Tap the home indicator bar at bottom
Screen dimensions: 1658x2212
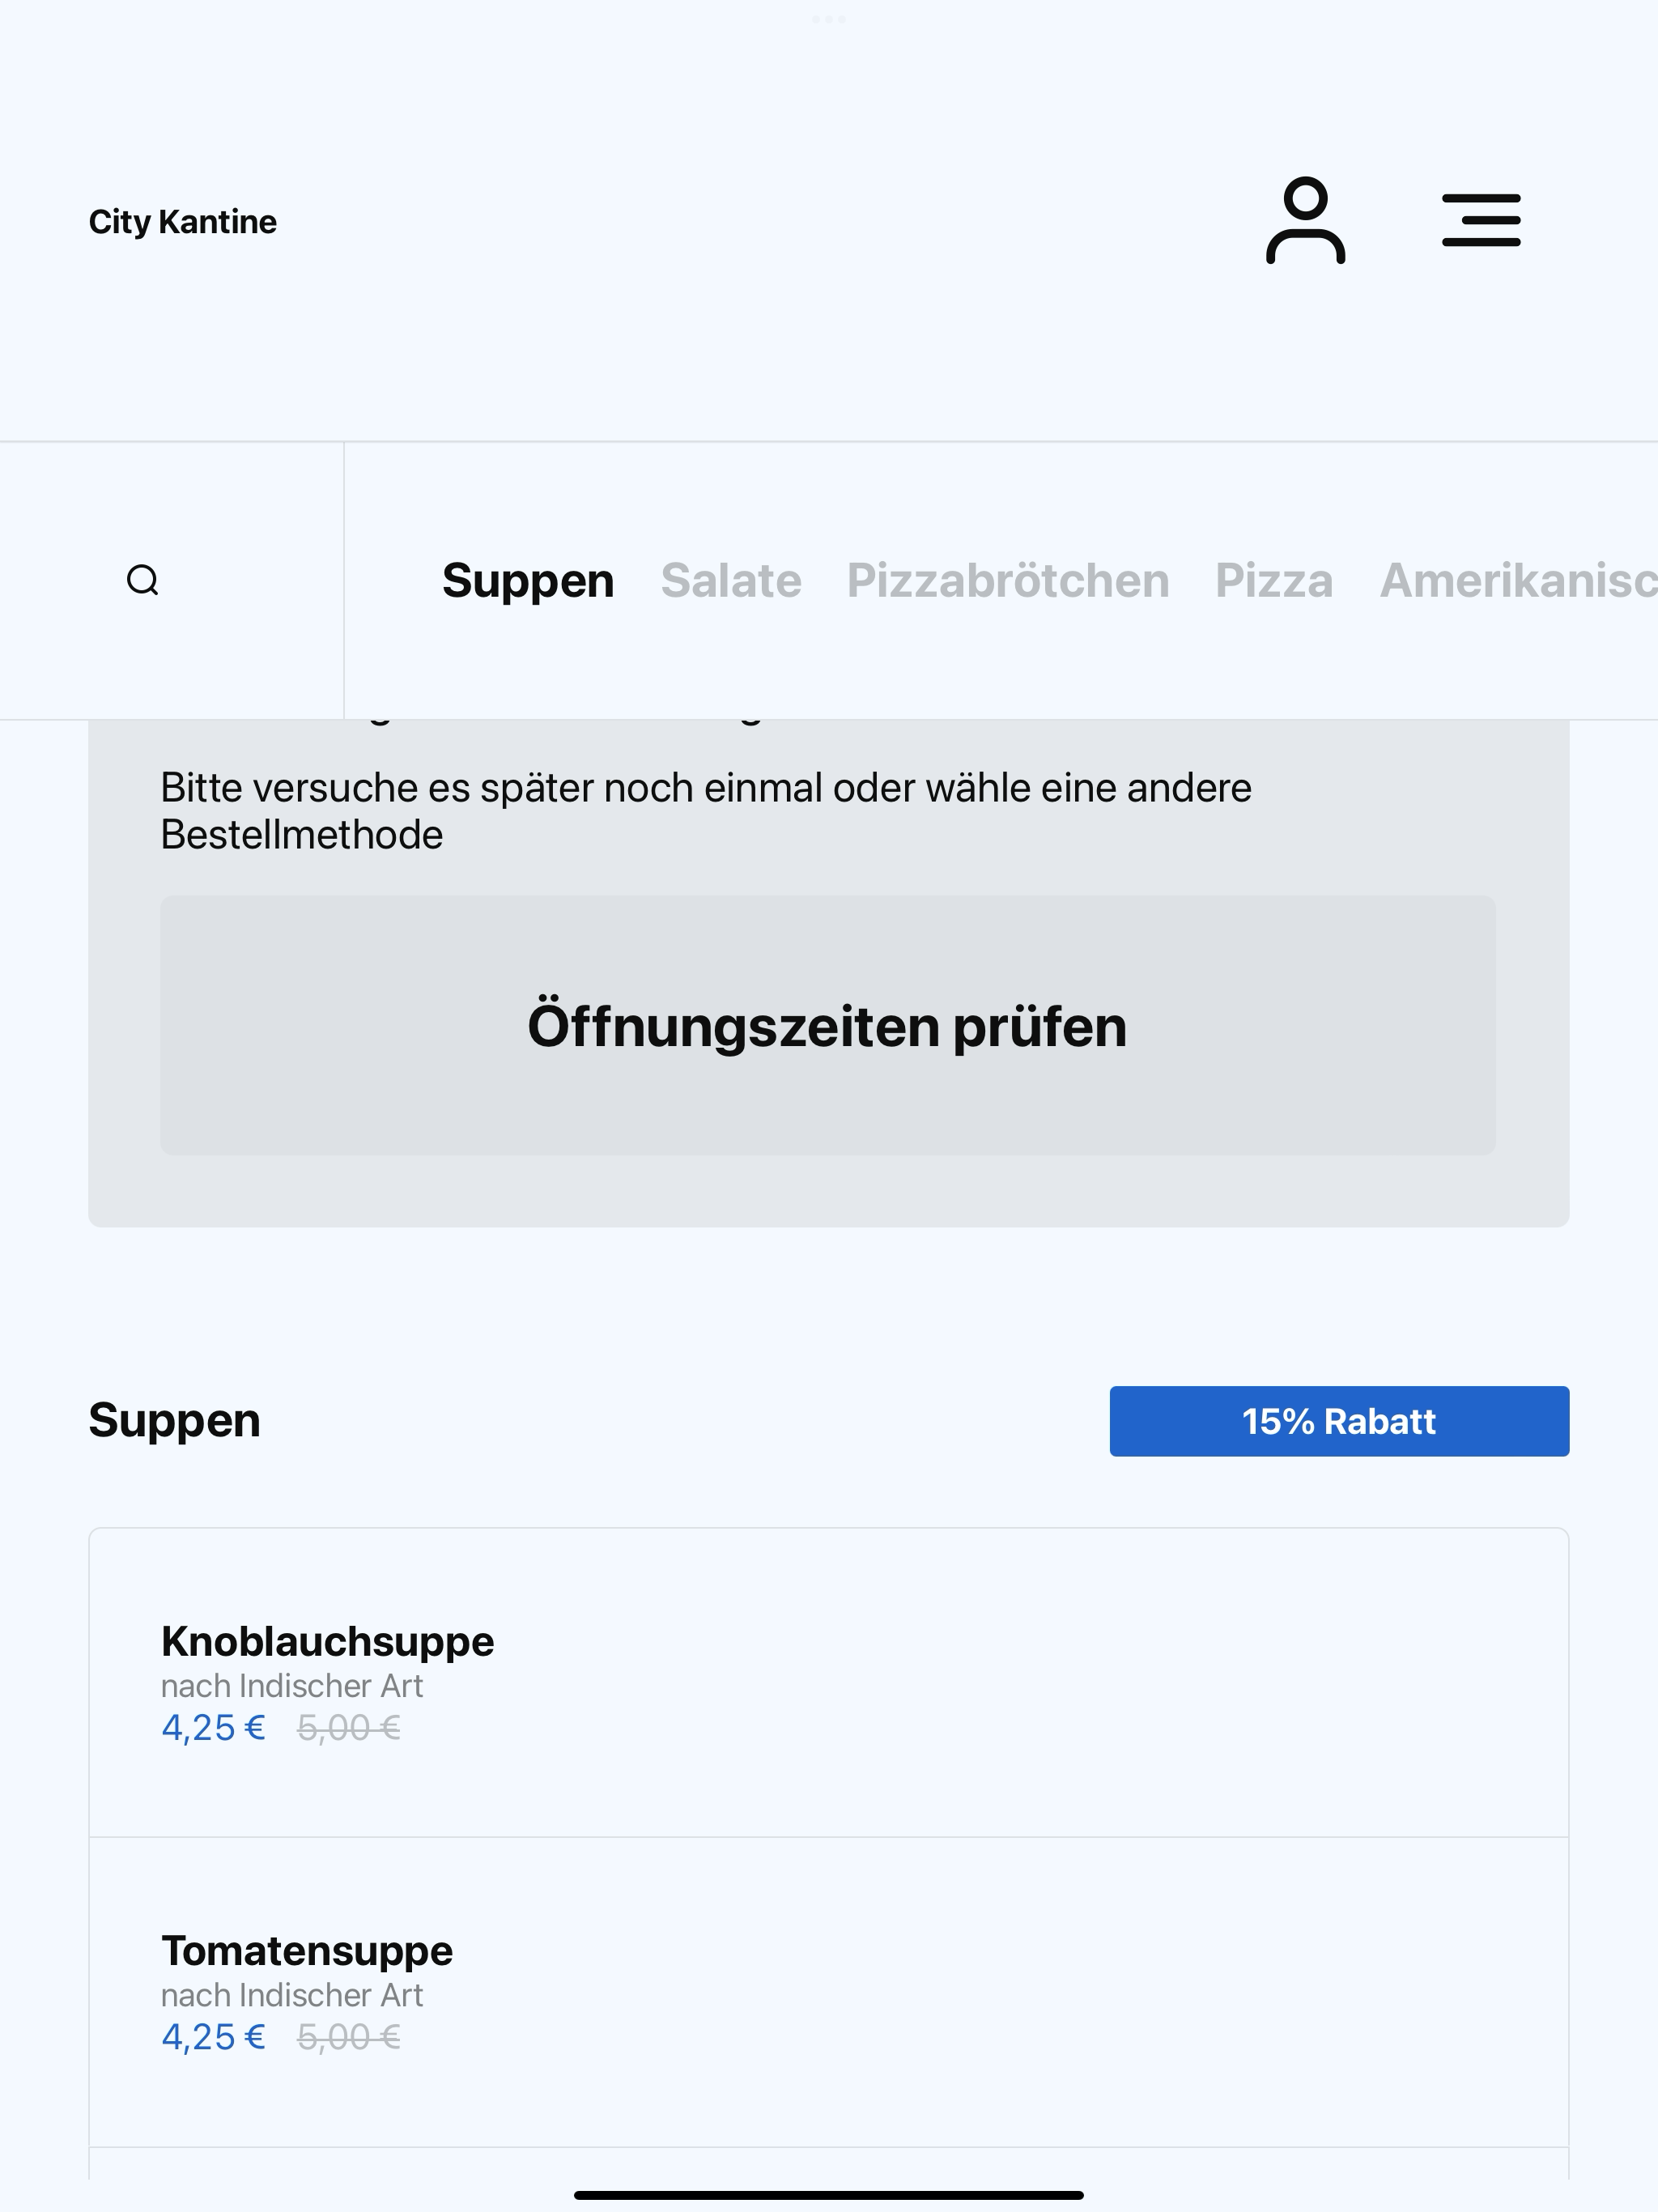point(828,2195)
